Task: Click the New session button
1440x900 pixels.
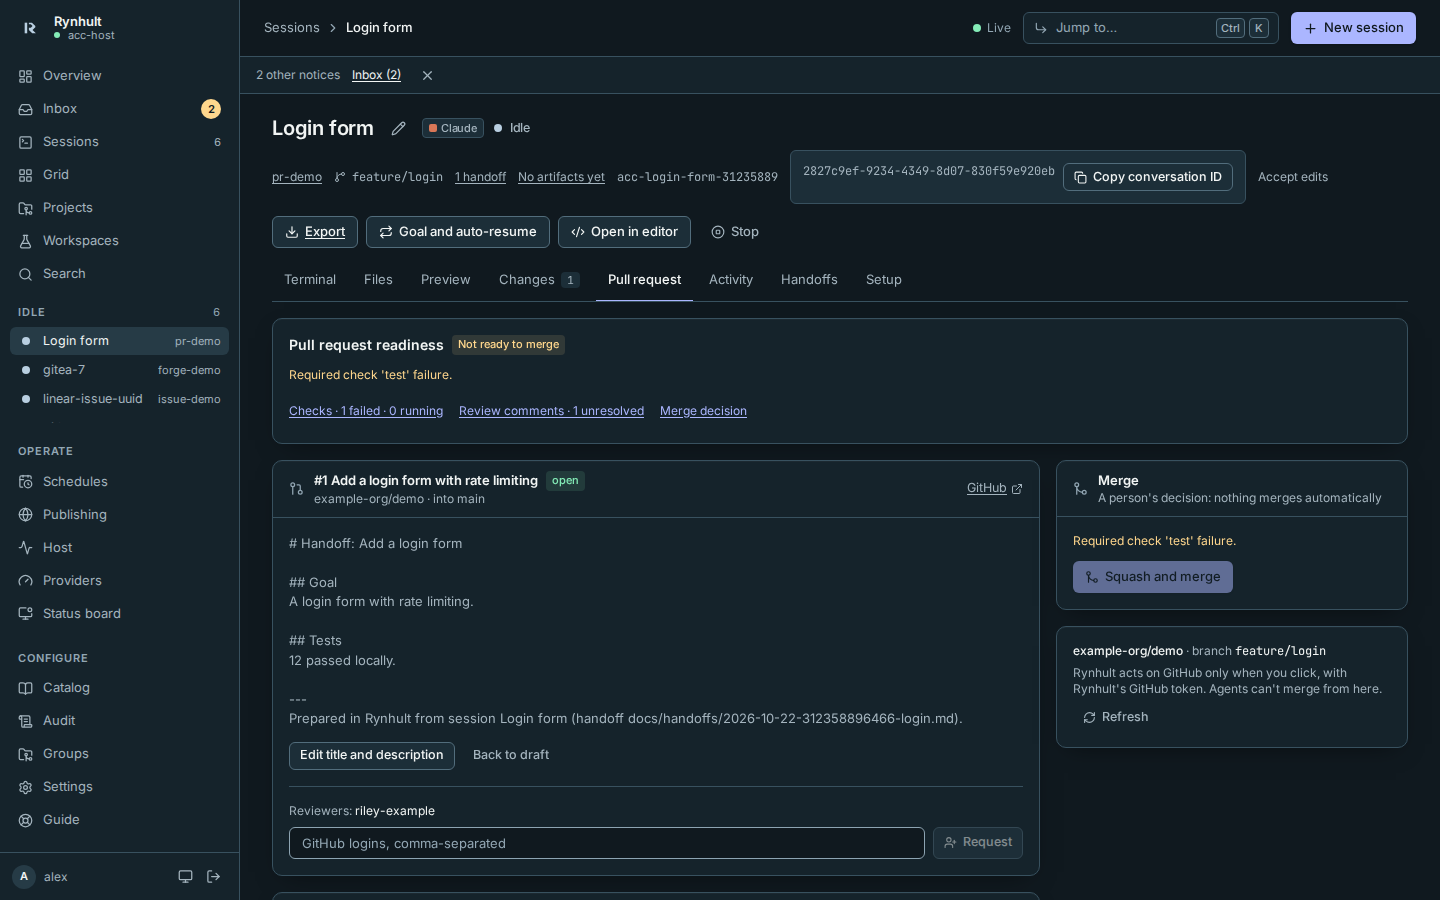Action: [x=1353, y=28]
